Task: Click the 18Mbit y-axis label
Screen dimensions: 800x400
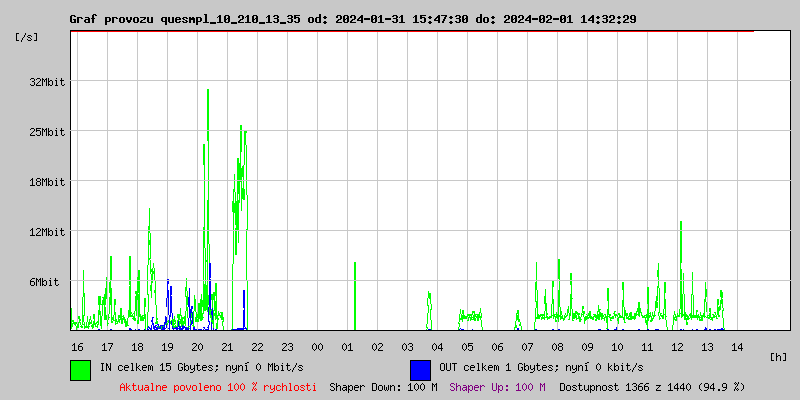Action: click(x=46, y=182)
